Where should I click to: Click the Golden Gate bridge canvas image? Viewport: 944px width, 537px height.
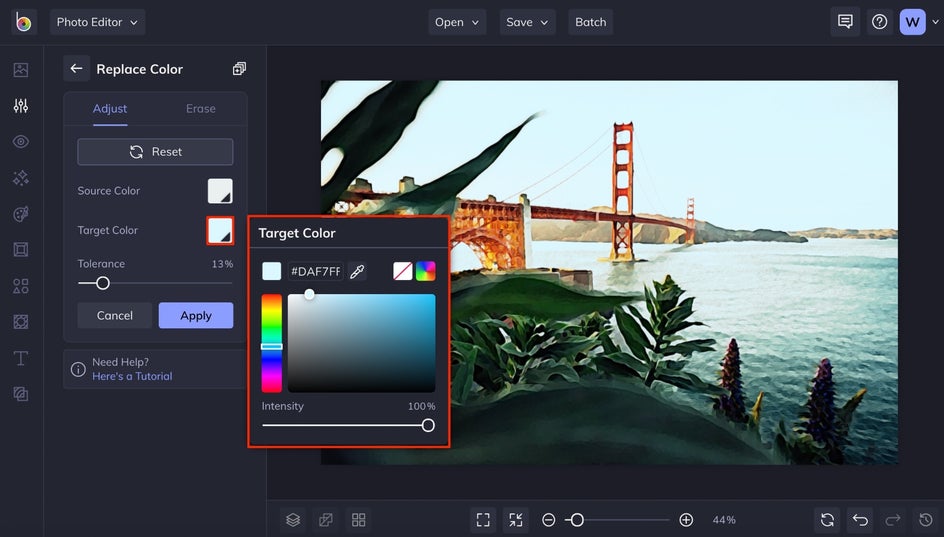609,272
